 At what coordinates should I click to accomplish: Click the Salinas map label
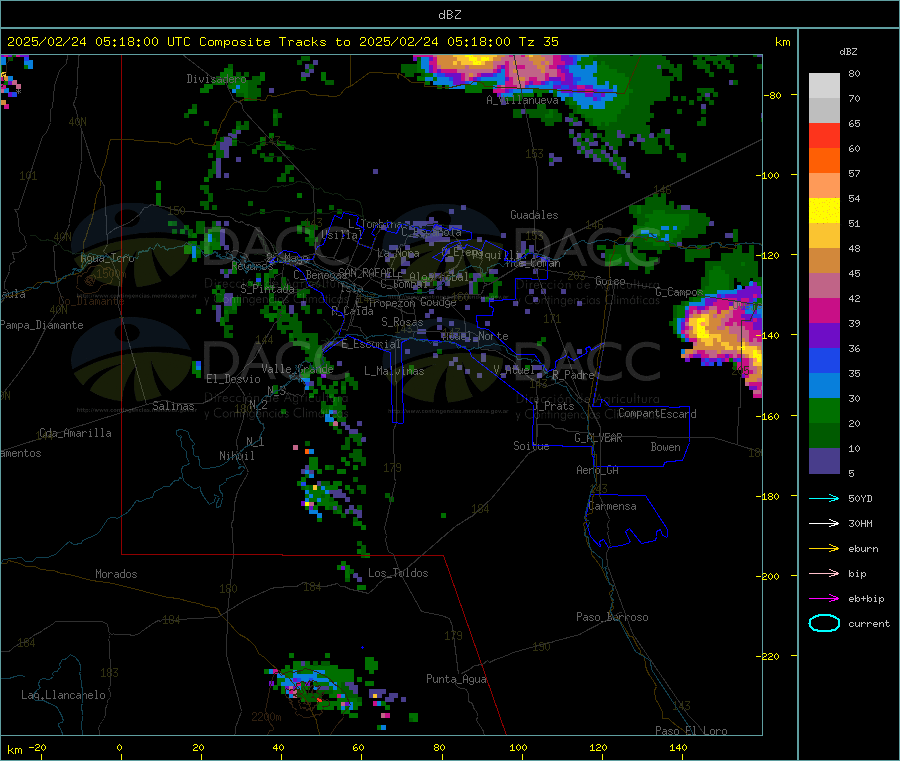pos(173,406)
